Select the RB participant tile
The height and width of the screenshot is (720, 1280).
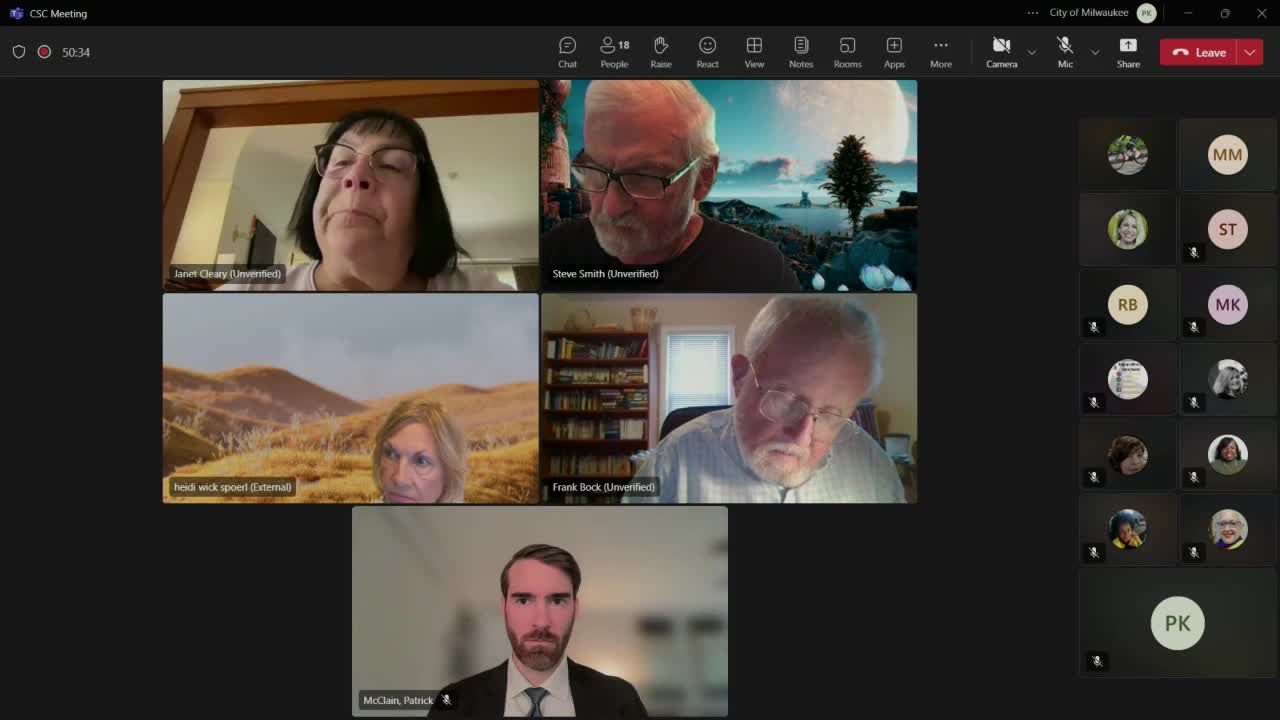[x=1128, y=304]
